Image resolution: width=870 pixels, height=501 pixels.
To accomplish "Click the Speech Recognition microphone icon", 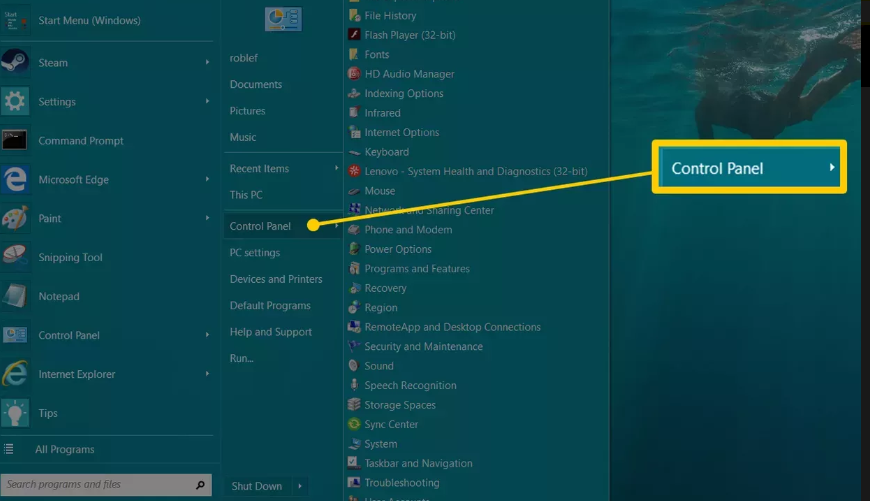I will click(354, 384).
